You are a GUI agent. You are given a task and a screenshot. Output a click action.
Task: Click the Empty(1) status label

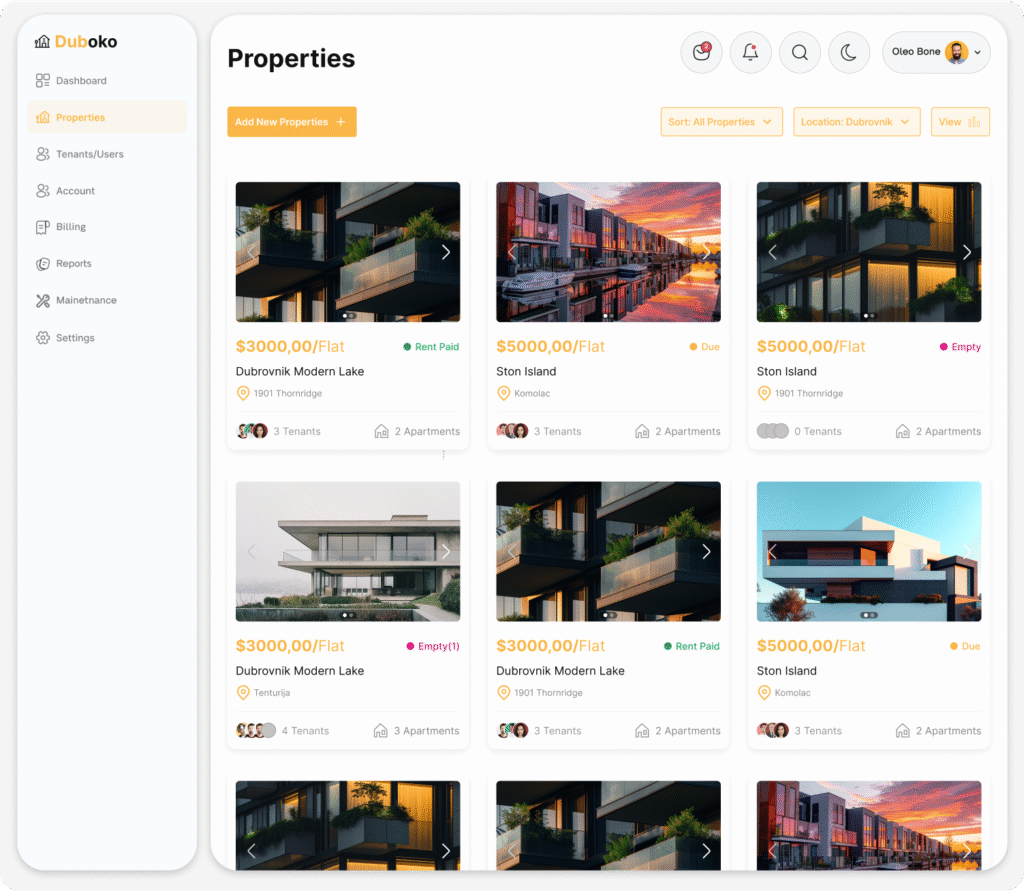point(433,646)
